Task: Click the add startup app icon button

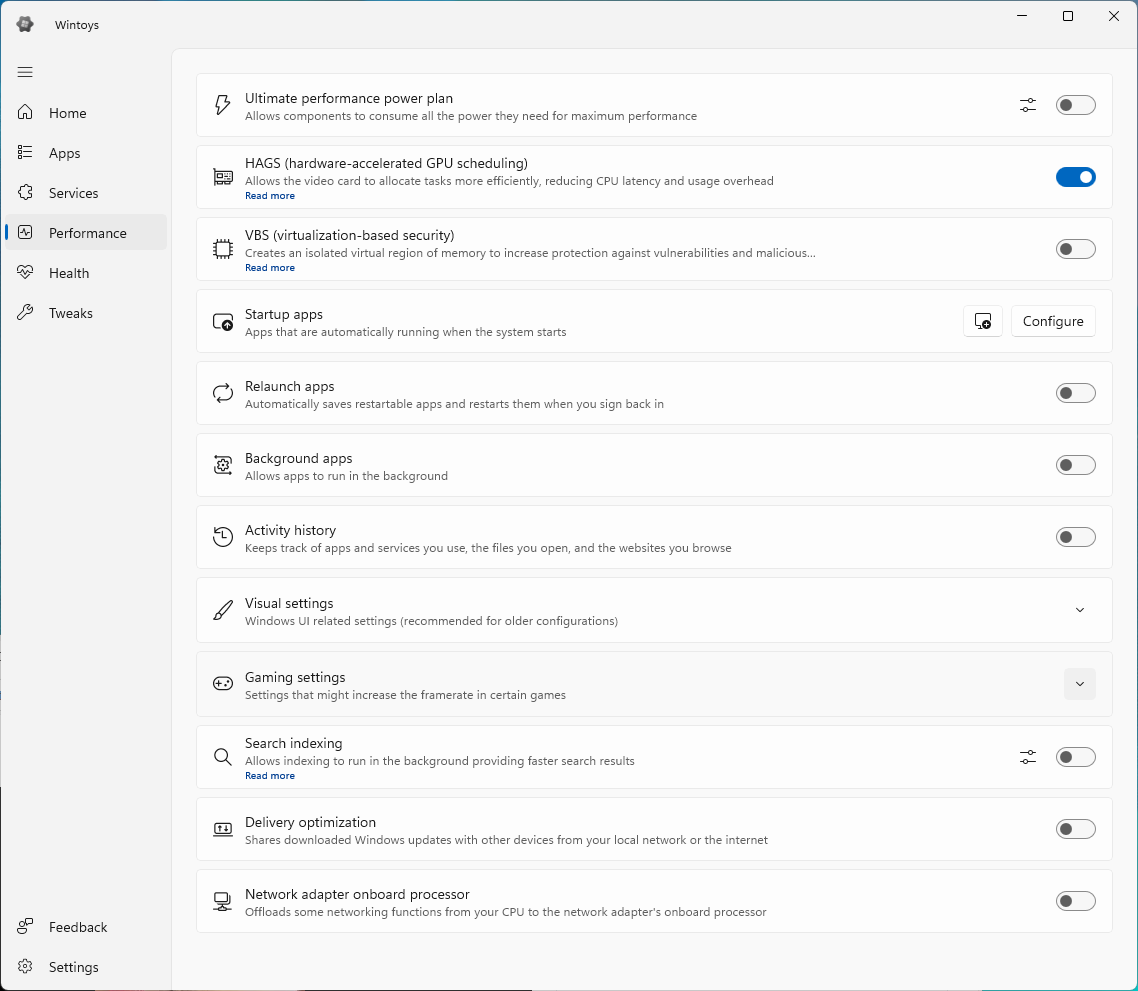Action: [983, 321]
